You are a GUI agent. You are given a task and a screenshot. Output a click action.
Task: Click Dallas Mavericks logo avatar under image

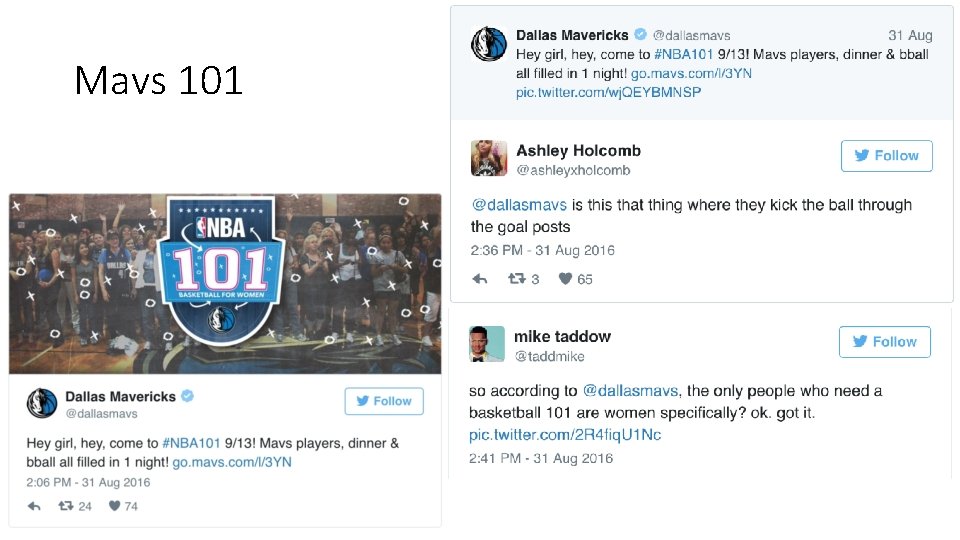pyautogui.click(x=42, y=403)
